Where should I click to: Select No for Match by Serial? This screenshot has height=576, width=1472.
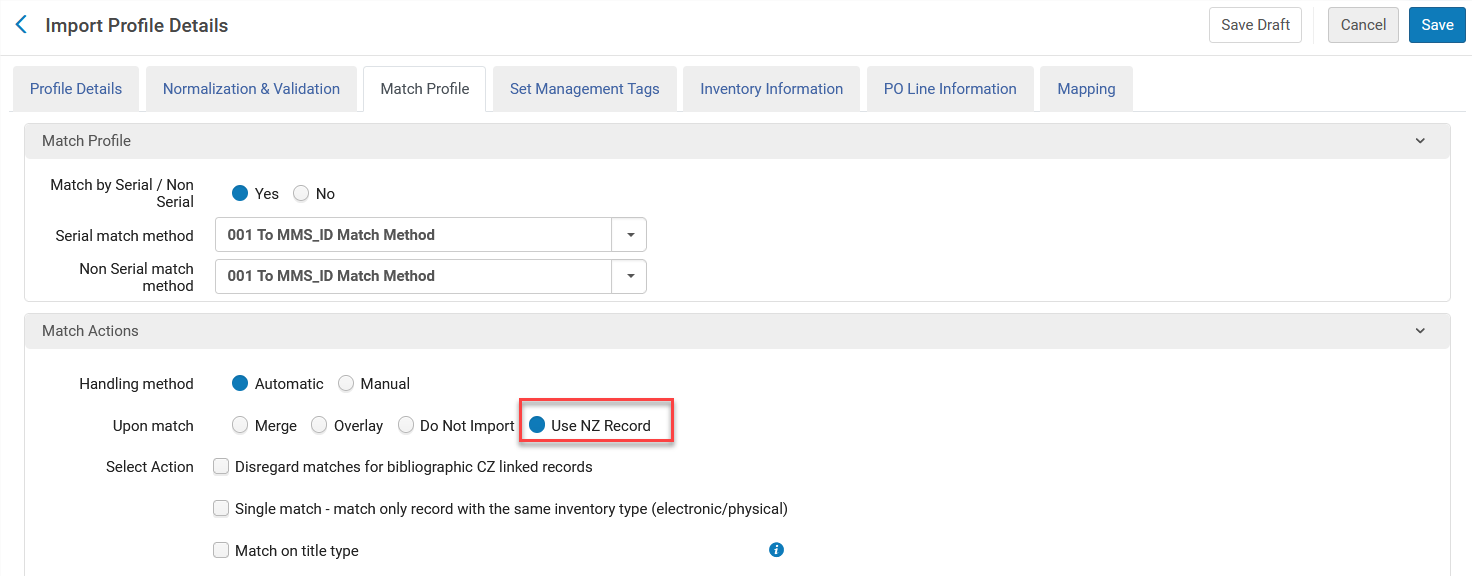coord(301,194)
